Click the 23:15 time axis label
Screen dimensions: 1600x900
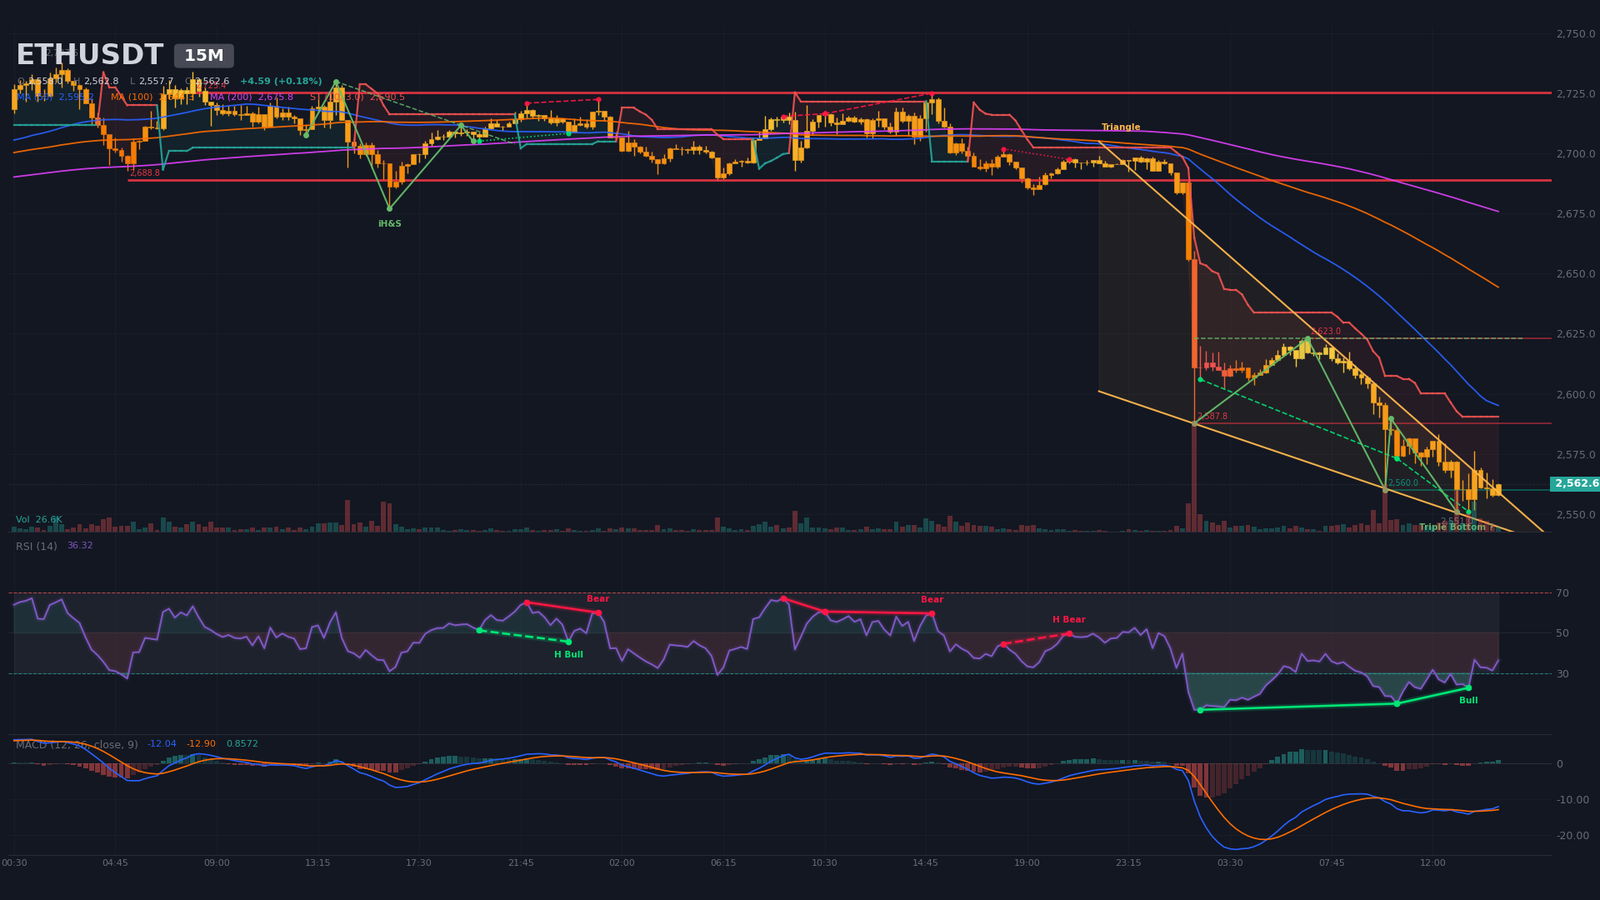(1128, 863)
